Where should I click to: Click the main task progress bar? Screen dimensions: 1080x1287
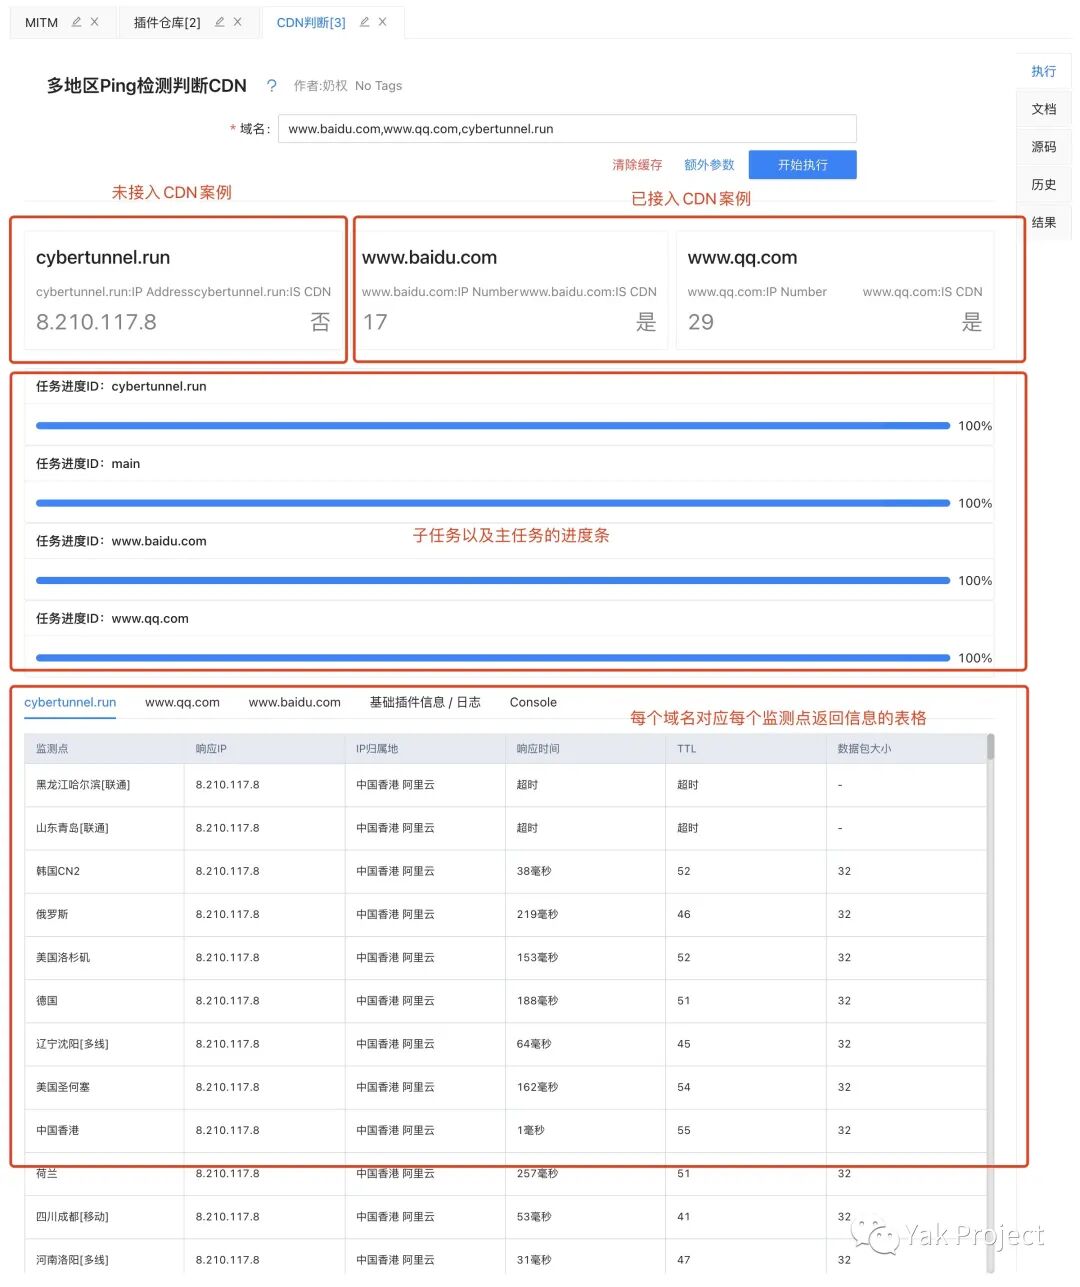point(492,503)
